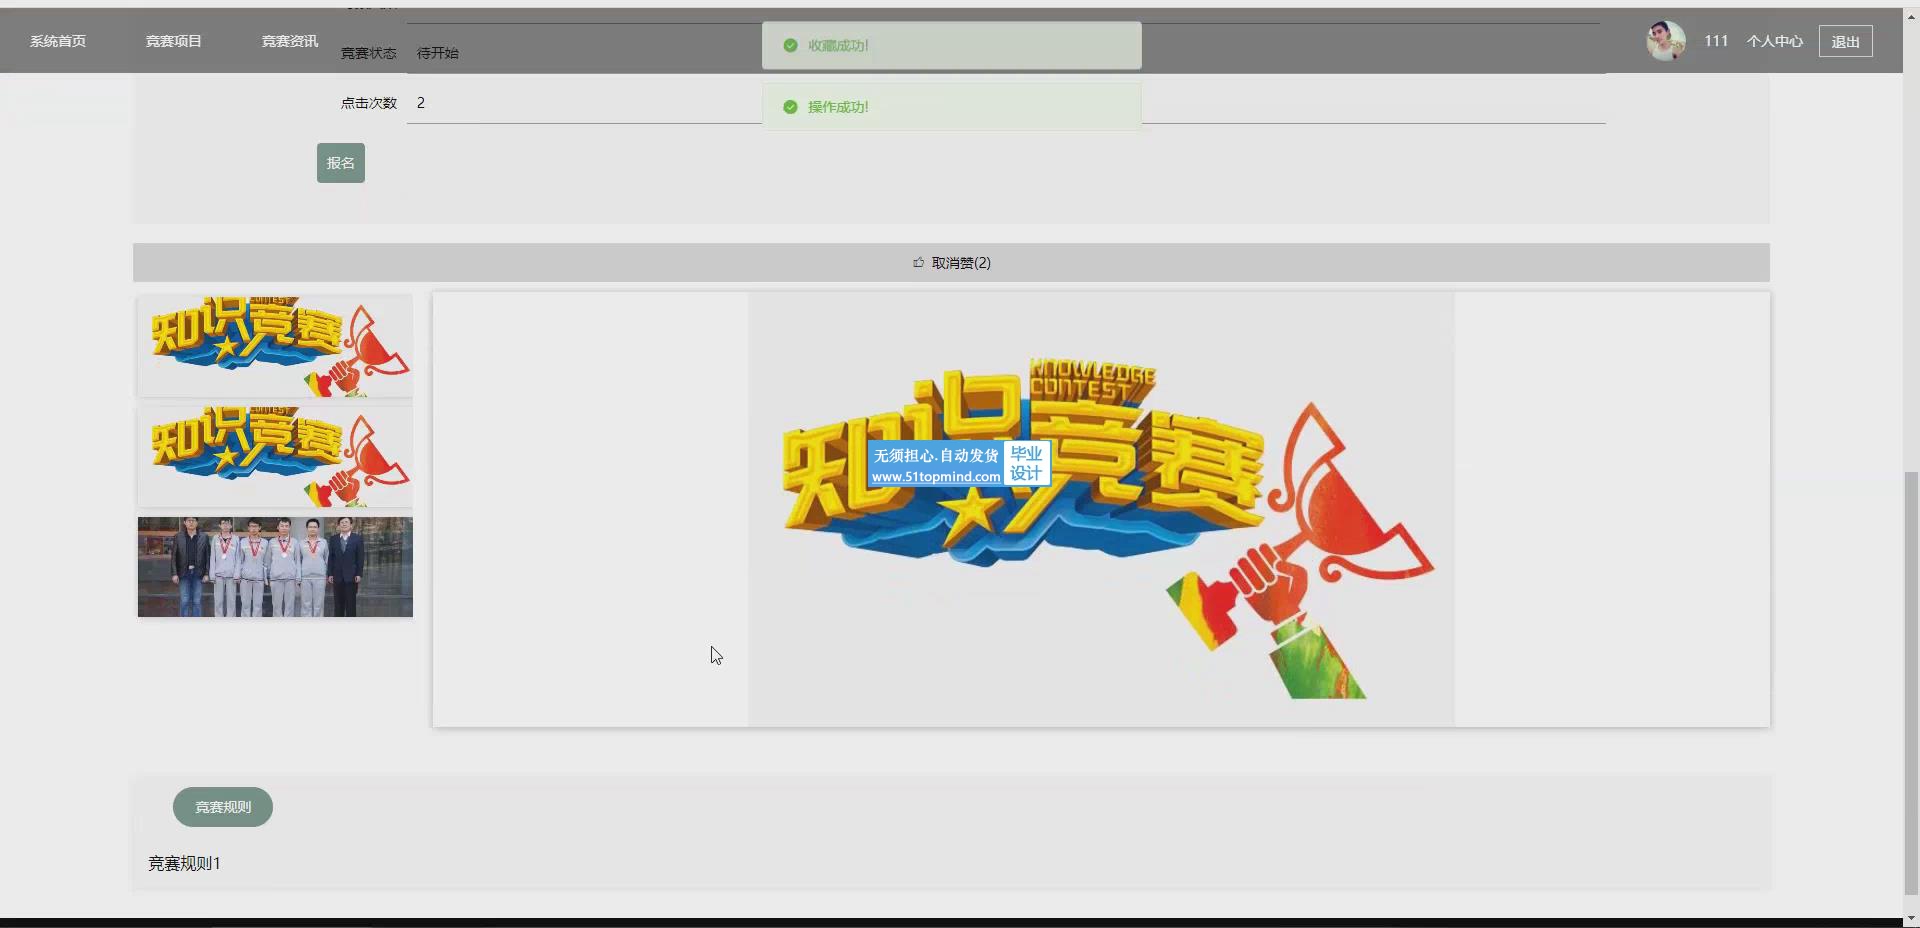Click the scrollbar down arrow
The height and width of the screenshot is (928, 1920).
(1911, 918)
